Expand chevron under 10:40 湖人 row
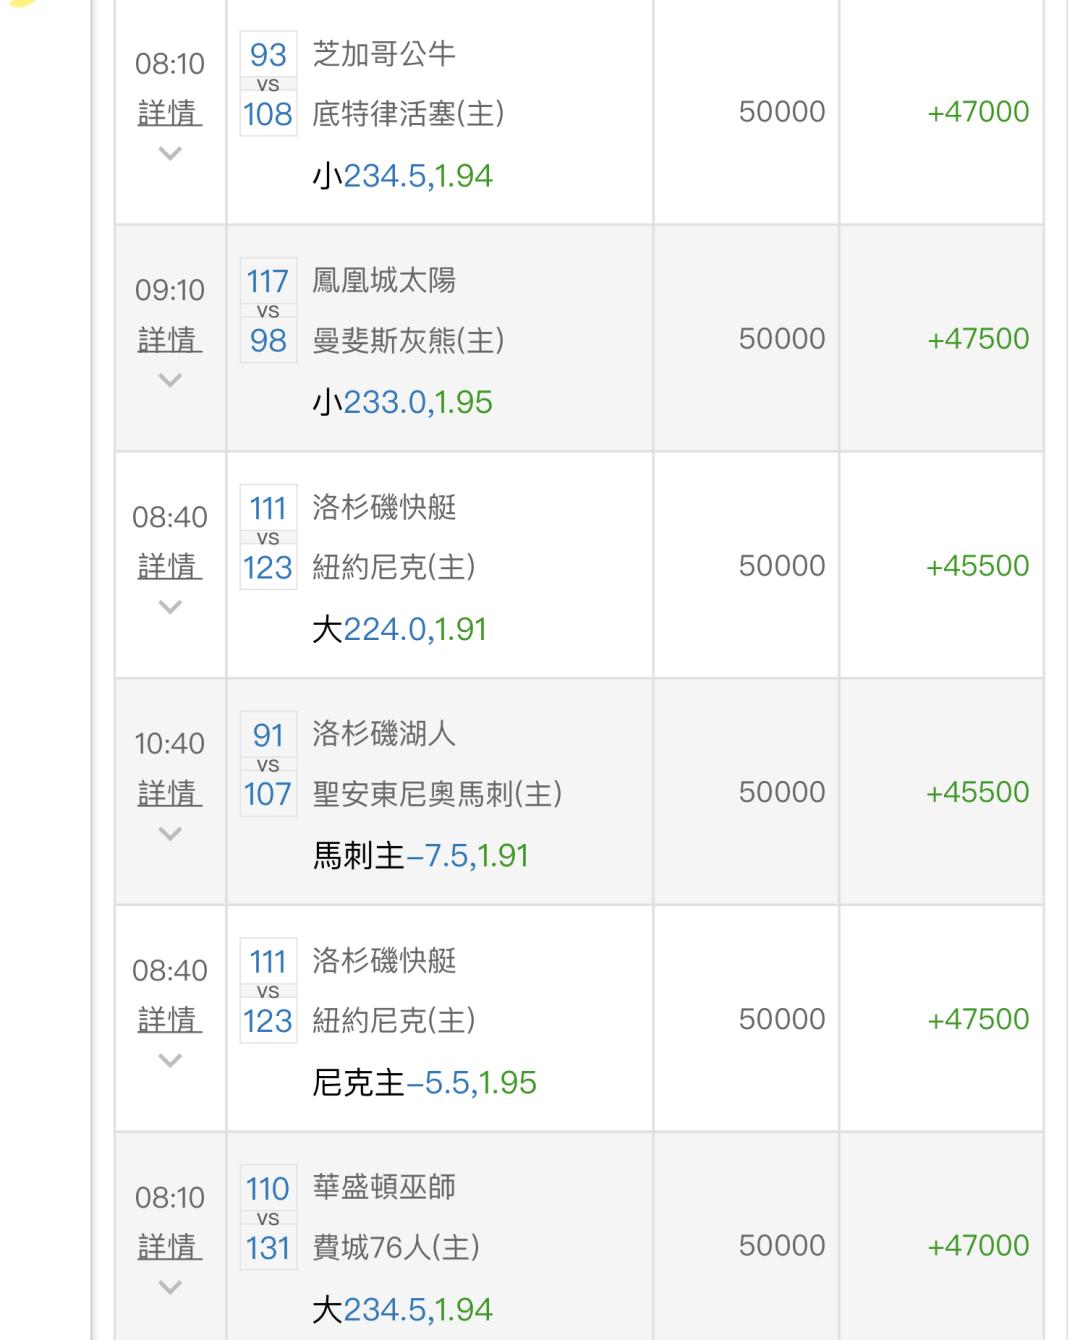This screenshot has width=1080, height=1340. point(170,834)
